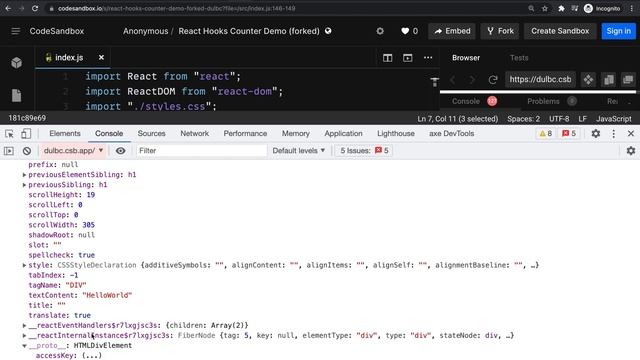
Task: Go back with the Chrome back arrow
Action: tap(8, 8)
